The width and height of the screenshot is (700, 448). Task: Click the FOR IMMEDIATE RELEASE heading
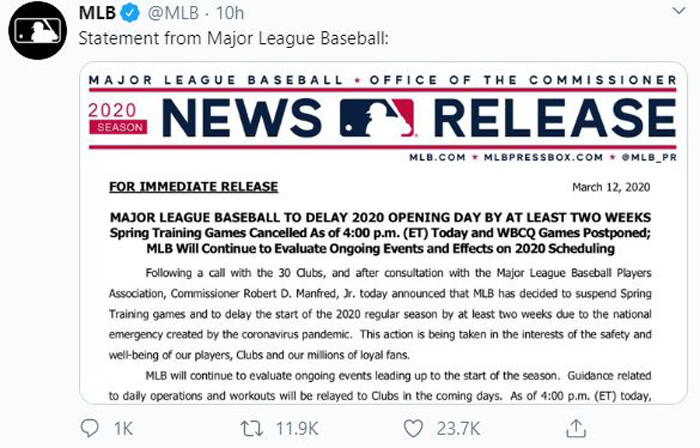click(x=194, y=187)
